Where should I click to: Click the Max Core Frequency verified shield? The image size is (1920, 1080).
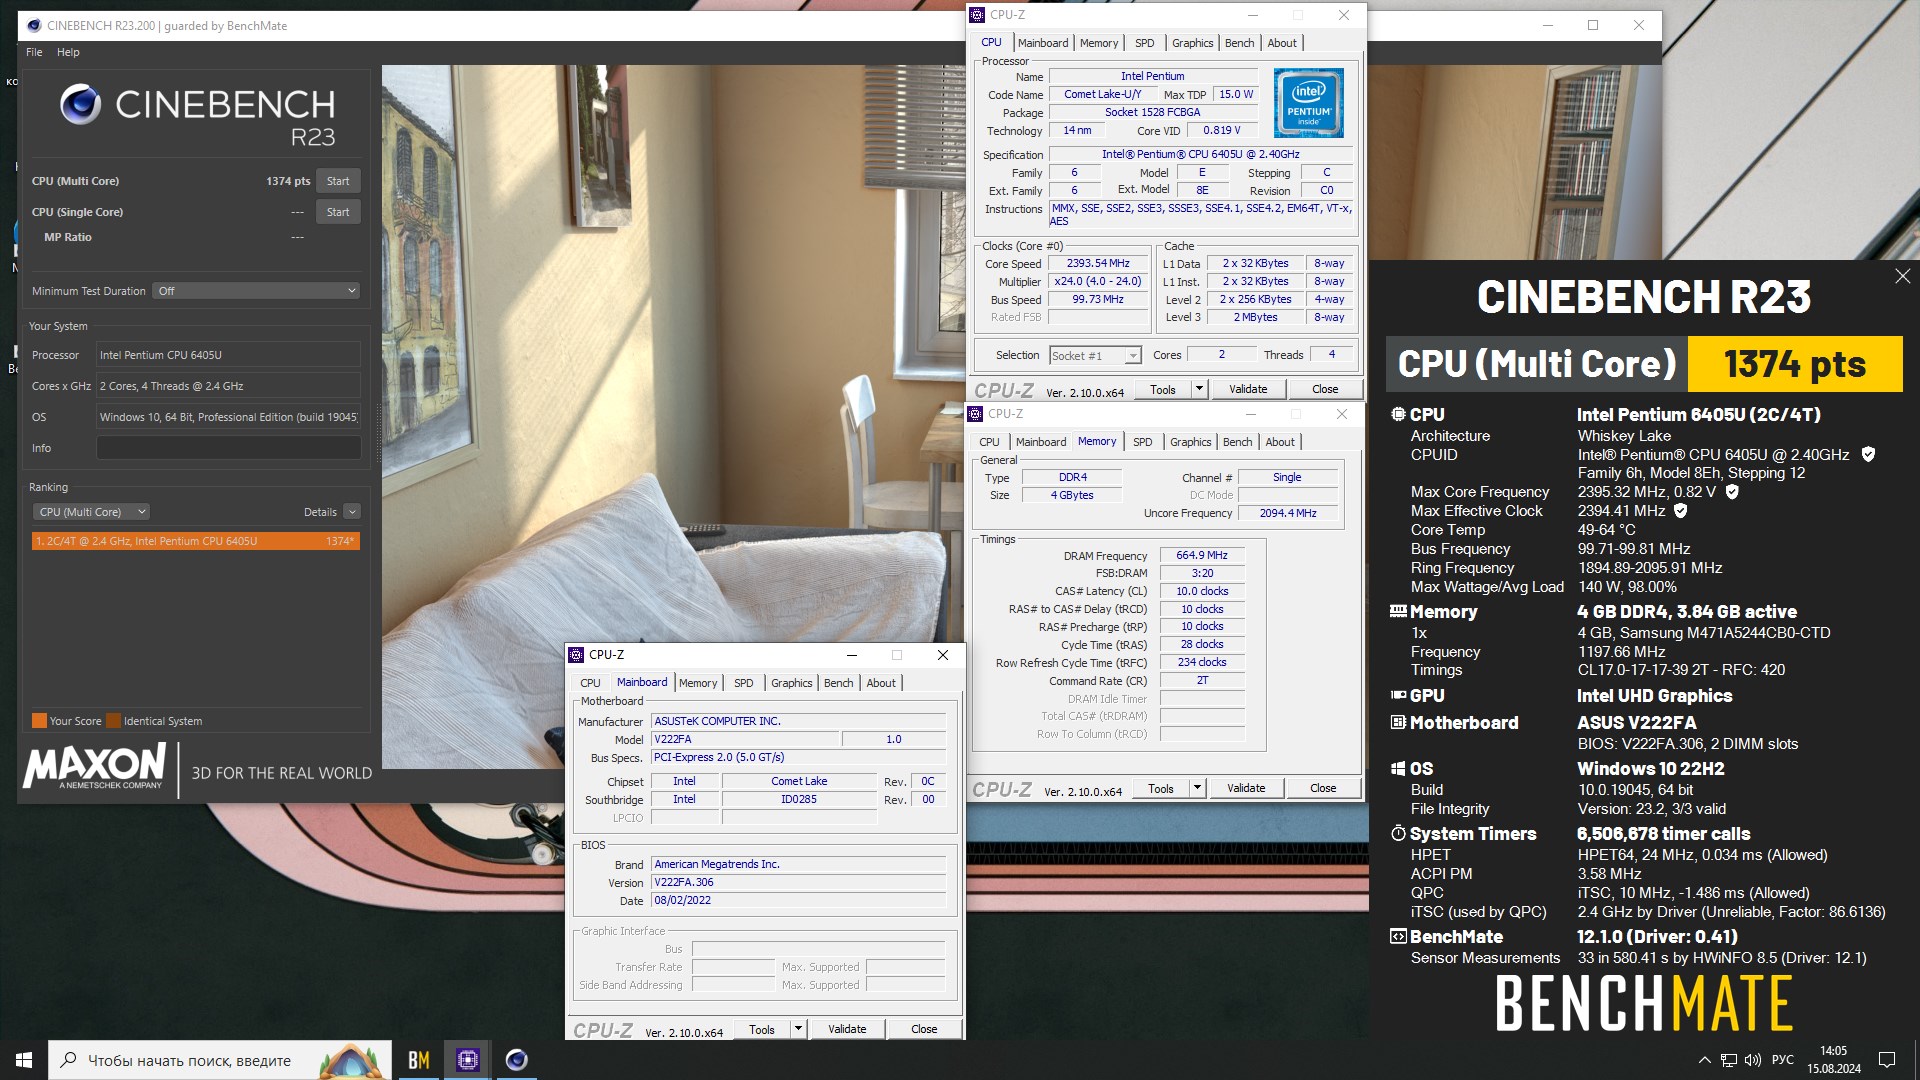pos(1732,491)
